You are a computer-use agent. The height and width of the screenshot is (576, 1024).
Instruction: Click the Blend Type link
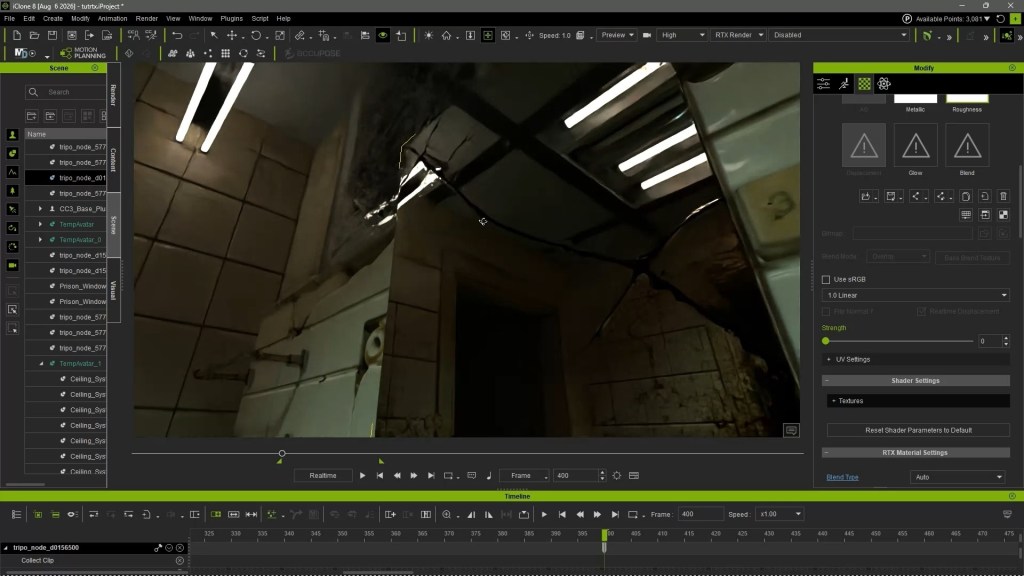(842, 477)
